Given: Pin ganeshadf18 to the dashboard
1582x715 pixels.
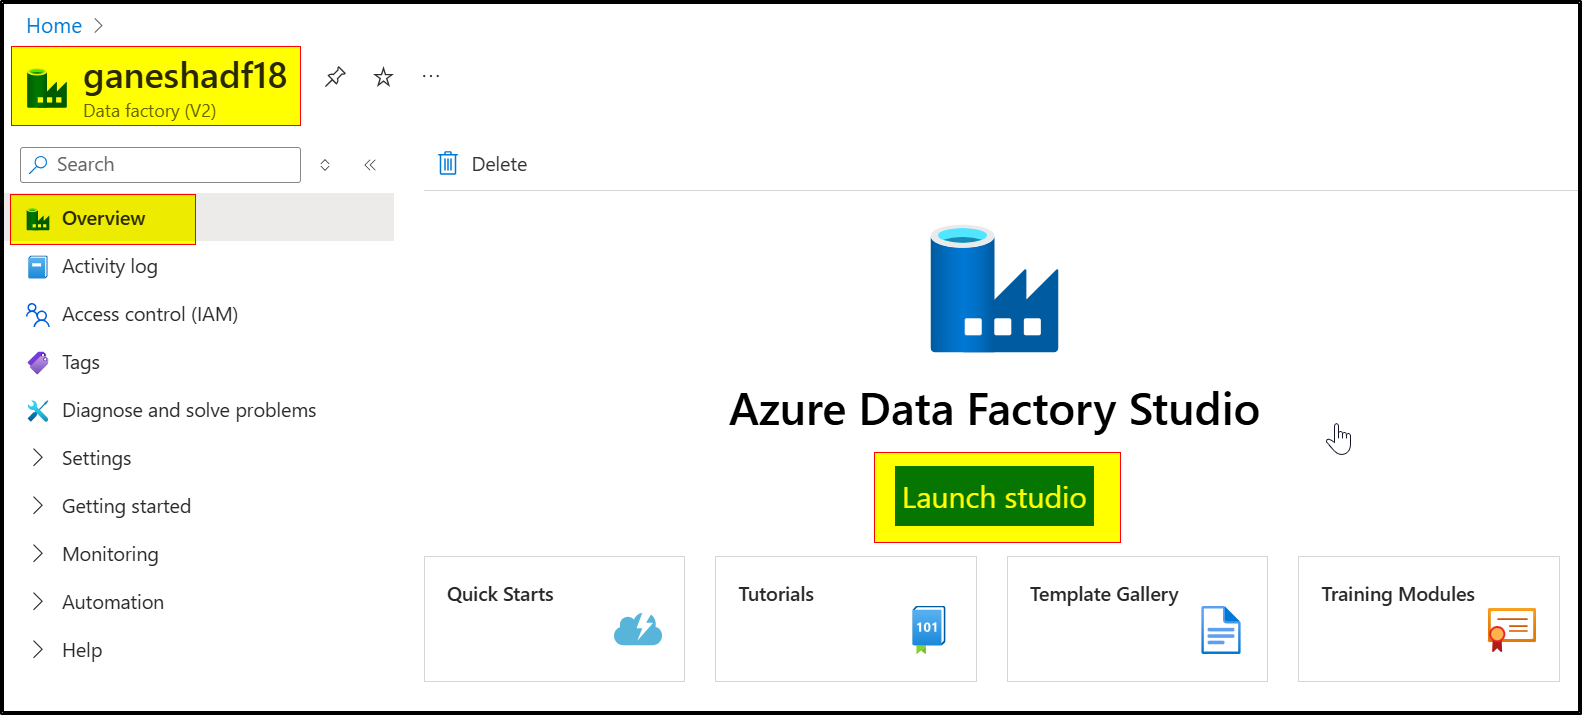Looking at the screenshot, I should click(335, 75).
